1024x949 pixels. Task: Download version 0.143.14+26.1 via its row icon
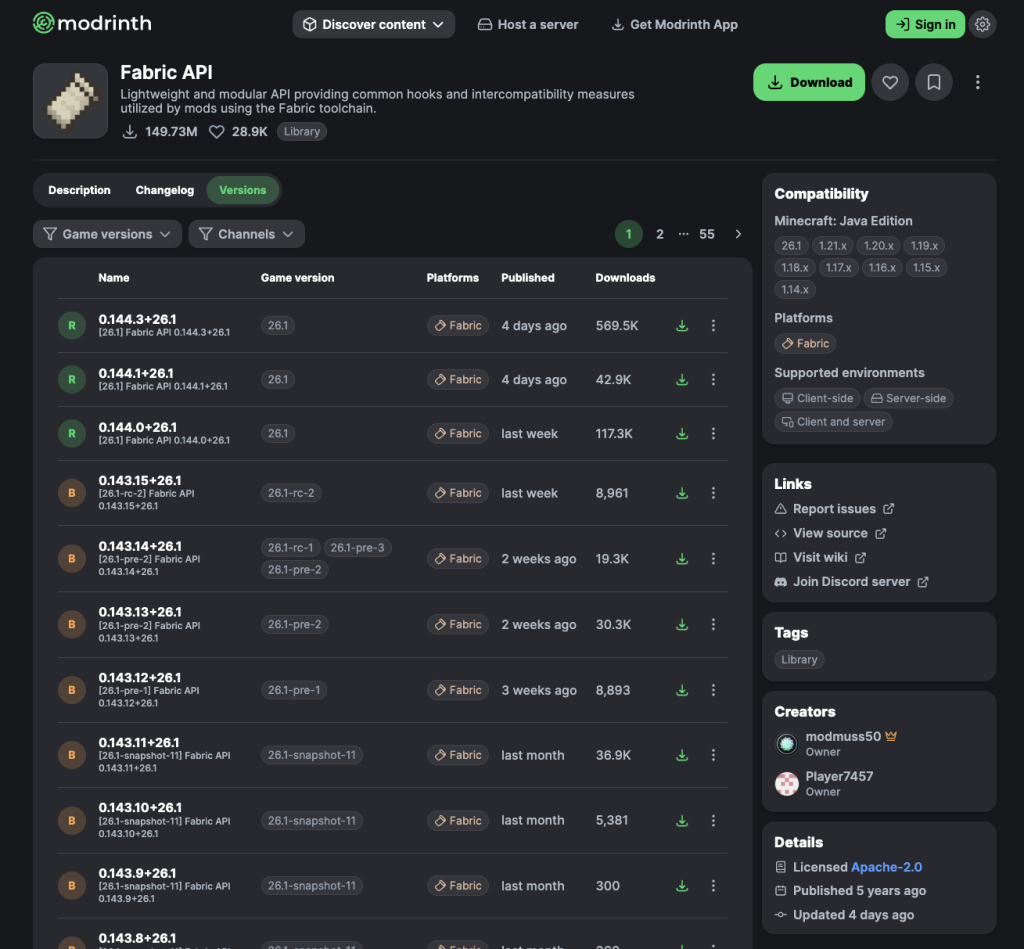(682, 558)
